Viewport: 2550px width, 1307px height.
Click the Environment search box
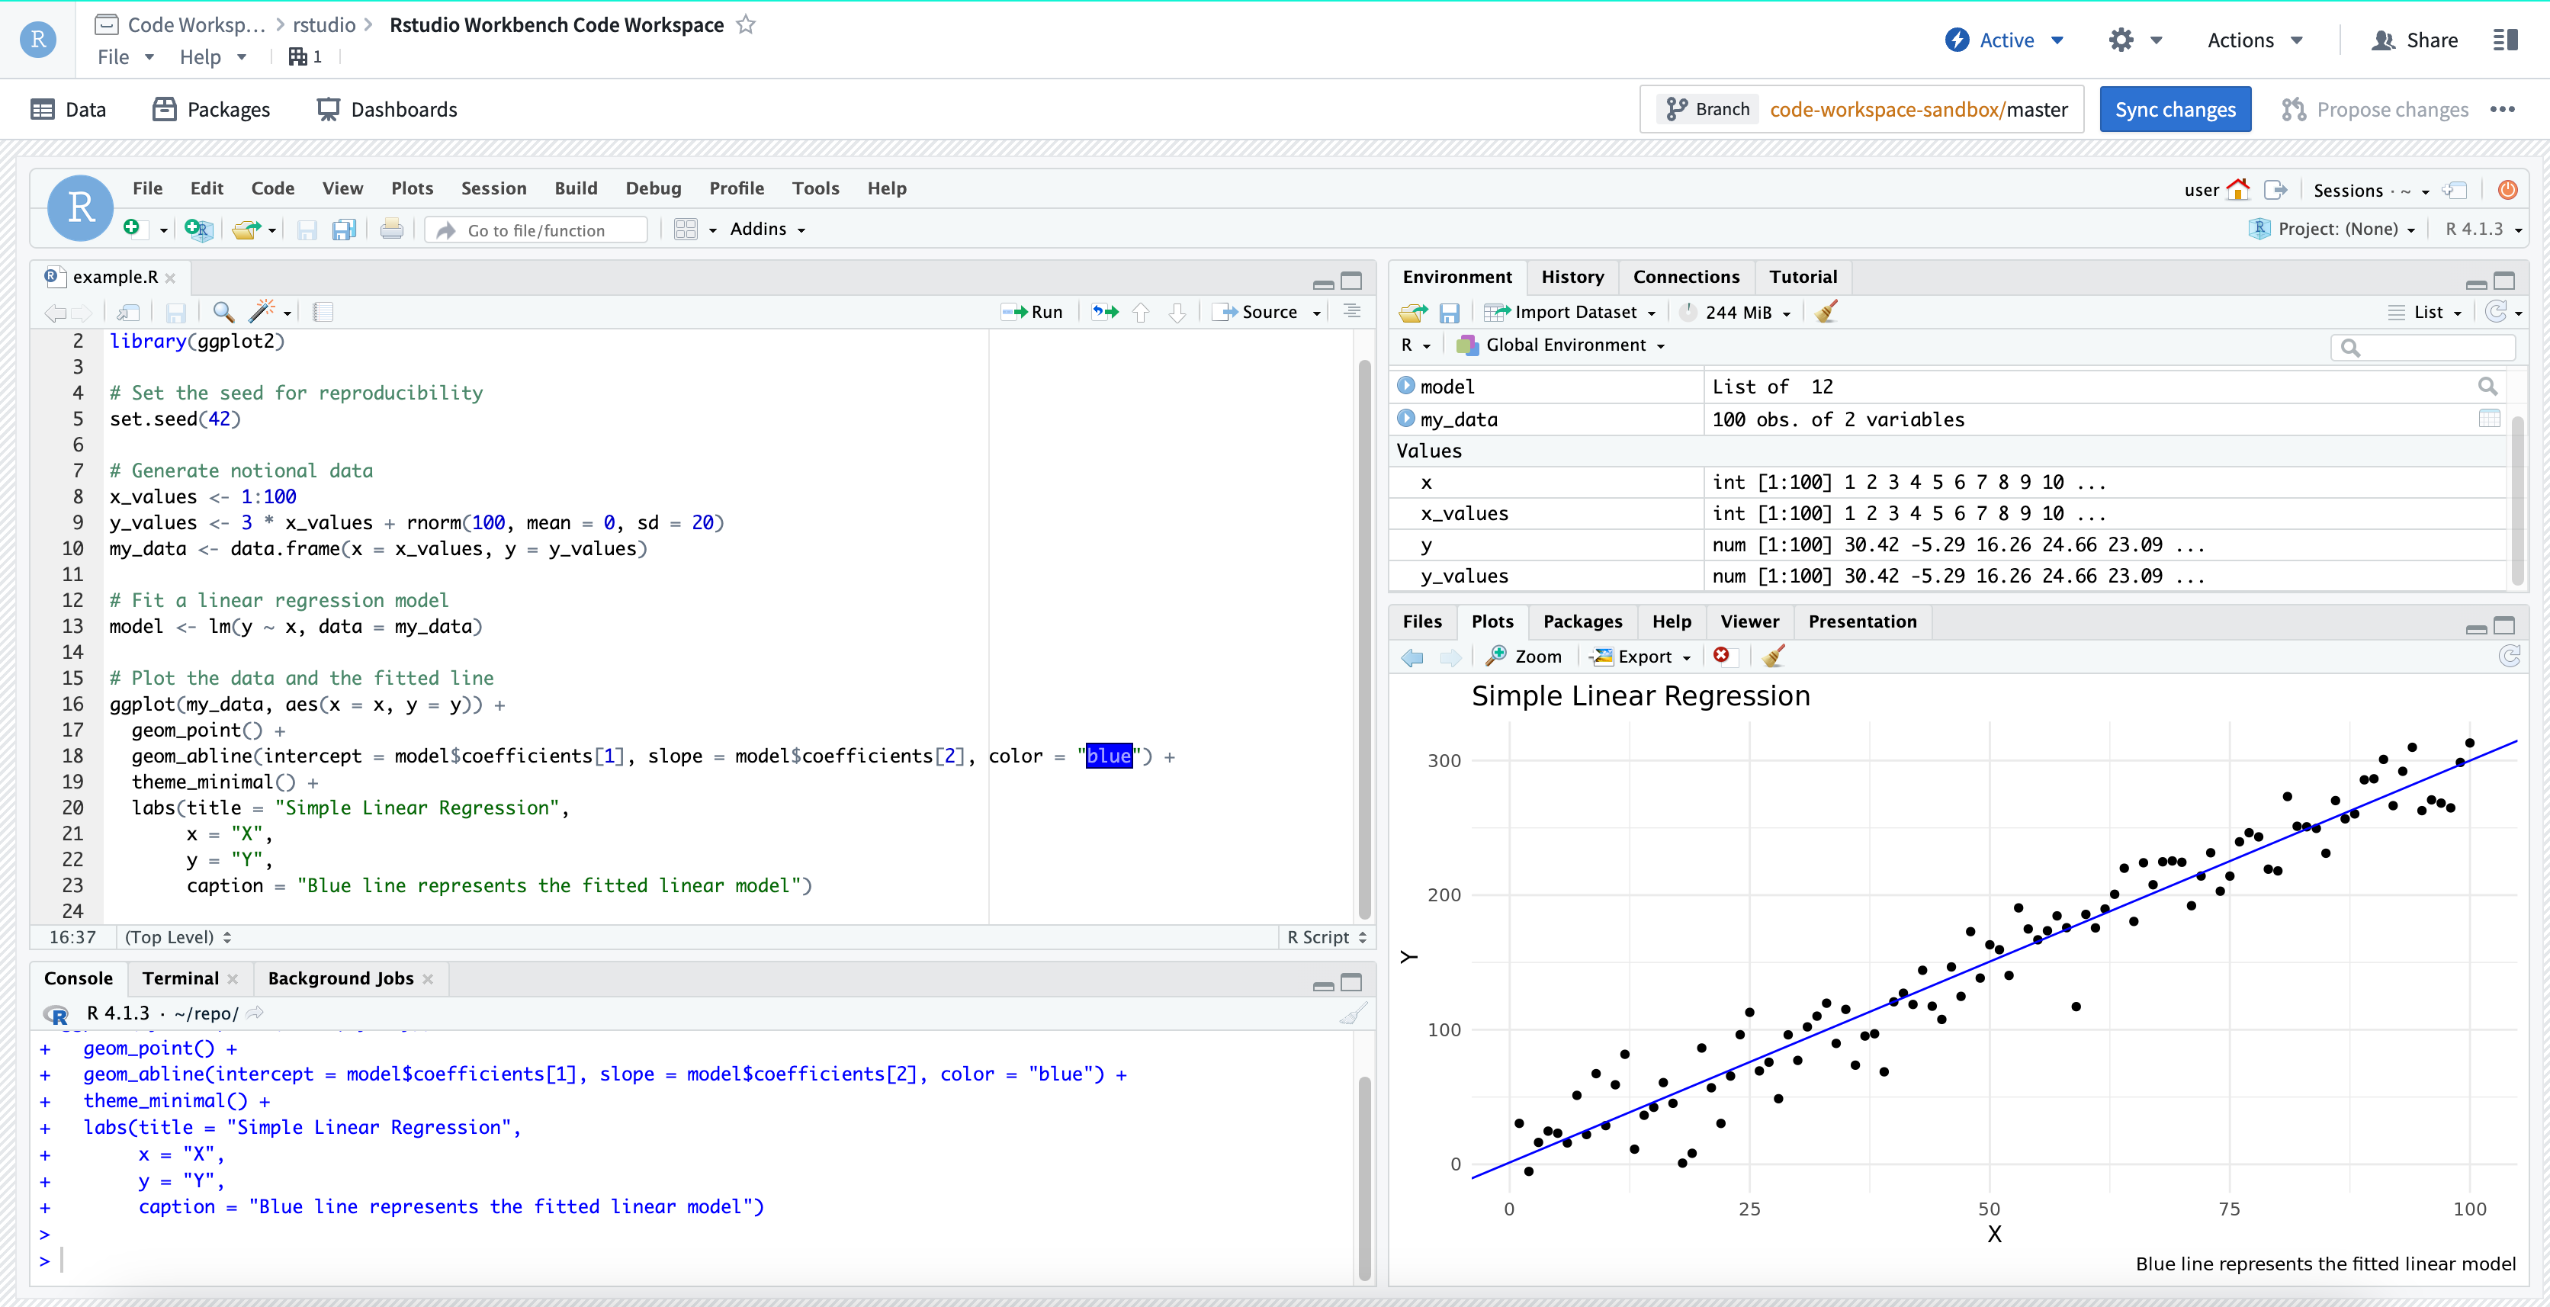[2422, 347]
